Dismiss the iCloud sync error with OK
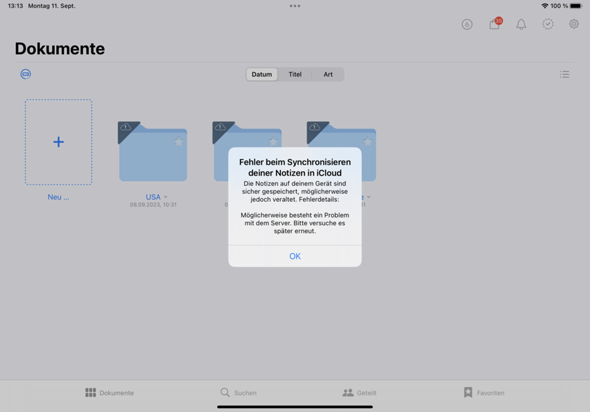Viewport: 590px width, 412px height. click(x=295, y=256)
